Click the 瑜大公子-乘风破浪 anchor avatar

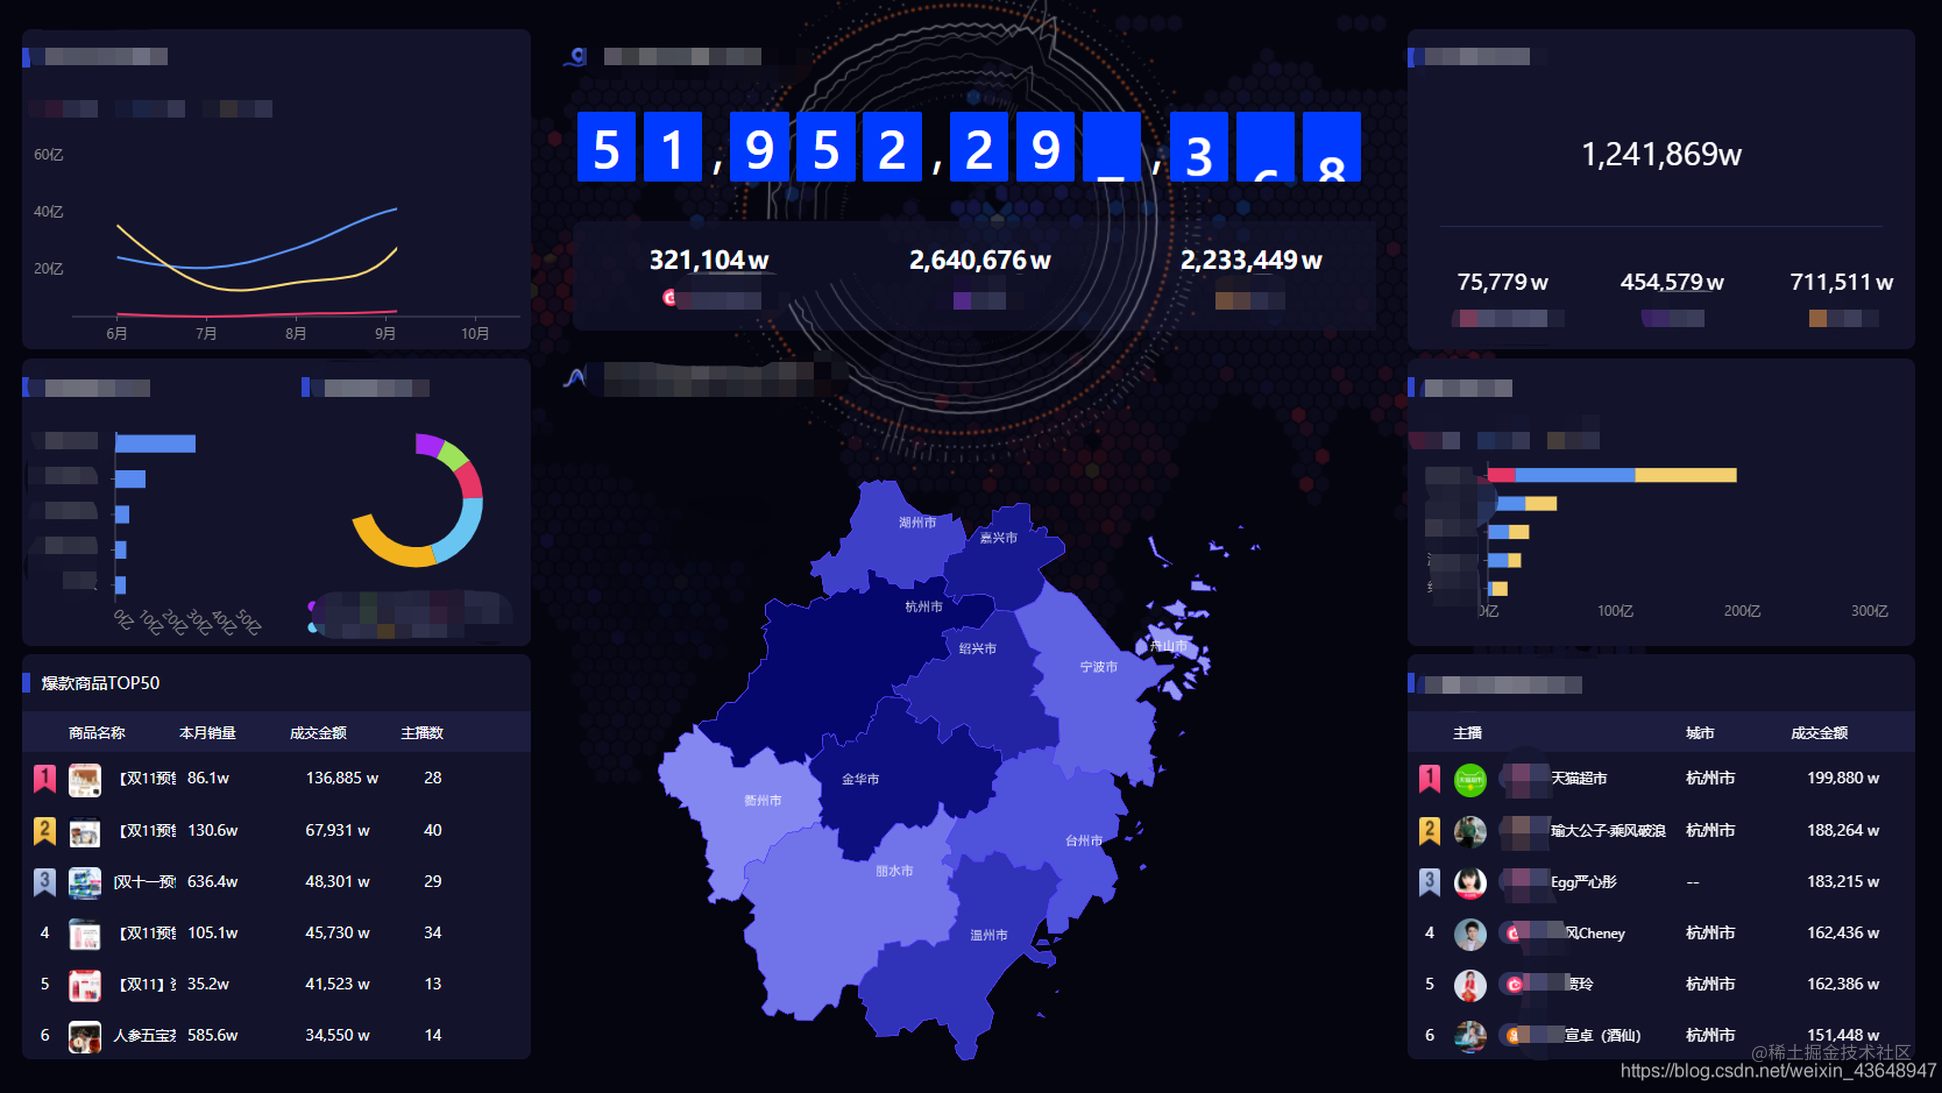[1470, 831]
